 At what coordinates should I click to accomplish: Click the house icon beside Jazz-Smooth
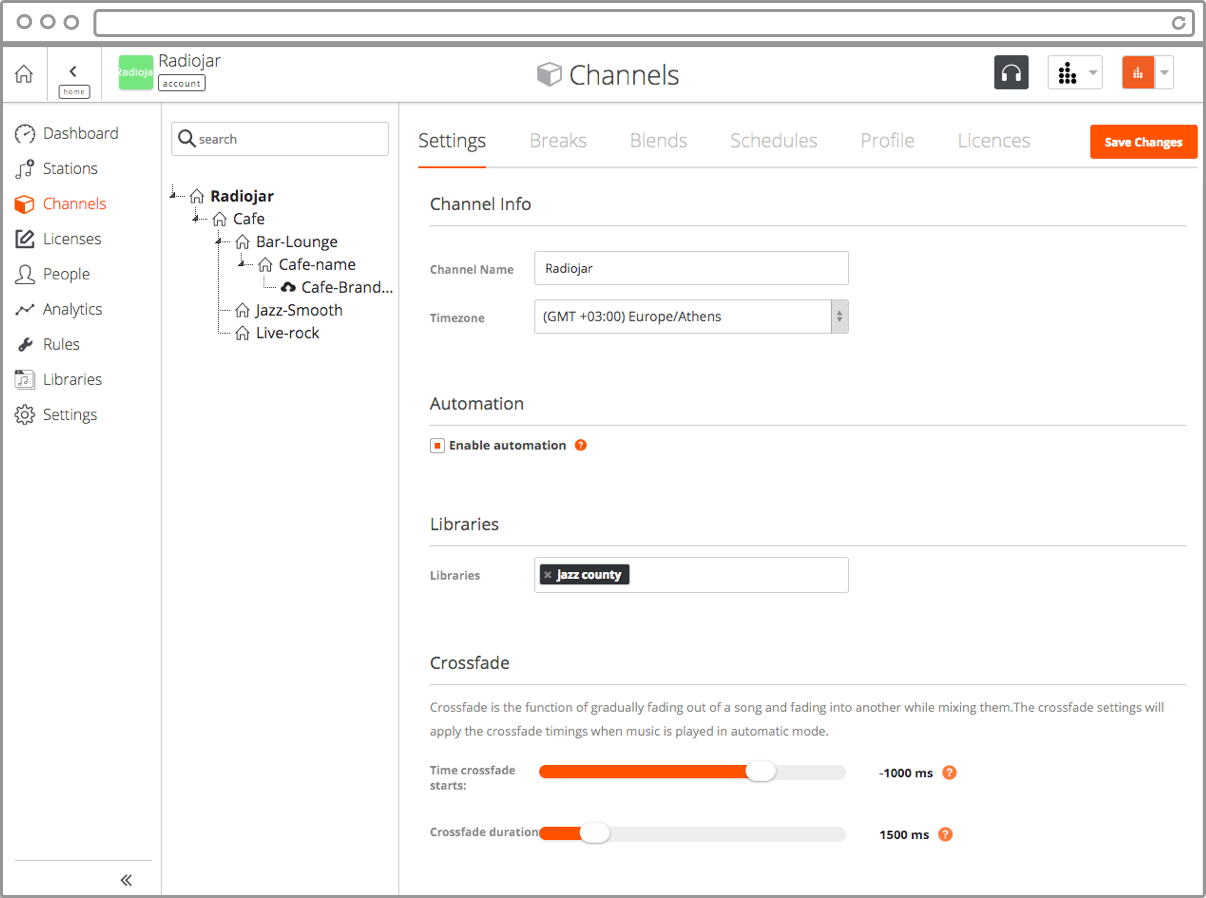coord(242,311)
